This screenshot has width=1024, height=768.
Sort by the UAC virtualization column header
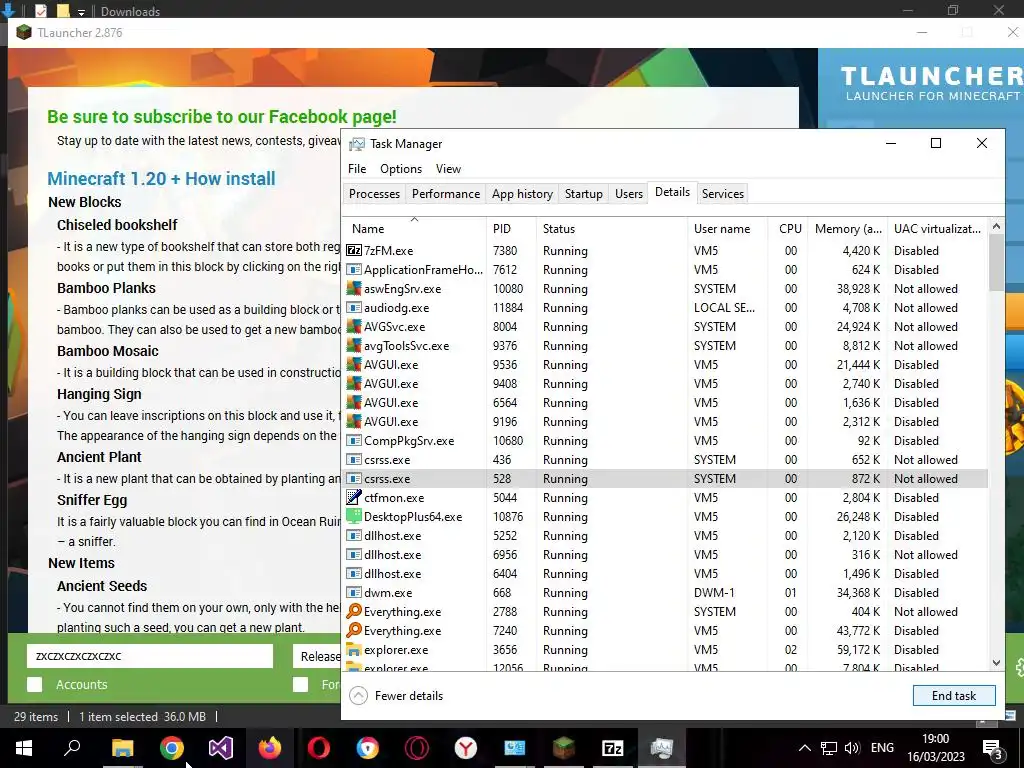(937, 229)
